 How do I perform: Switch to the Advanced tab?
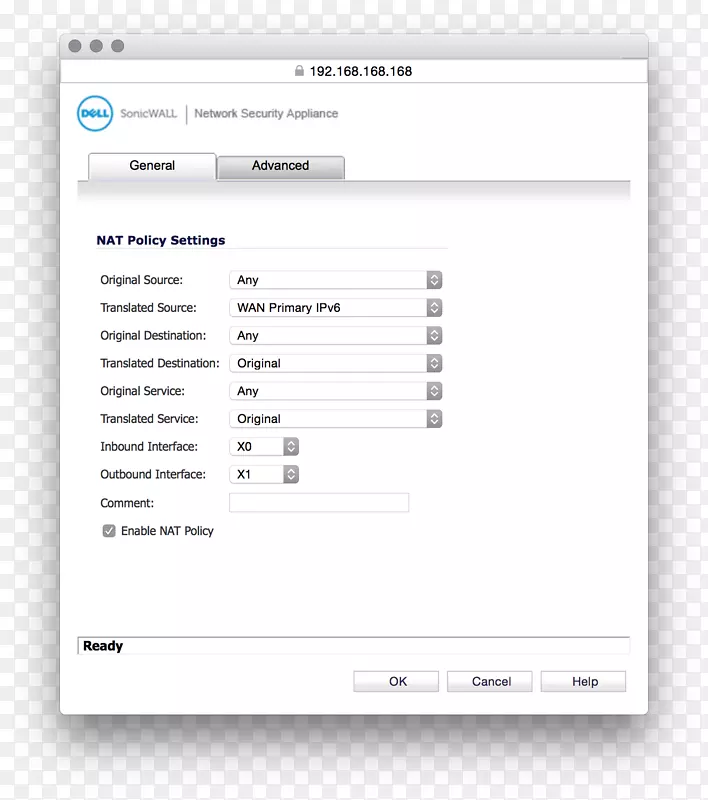(280, 166)
